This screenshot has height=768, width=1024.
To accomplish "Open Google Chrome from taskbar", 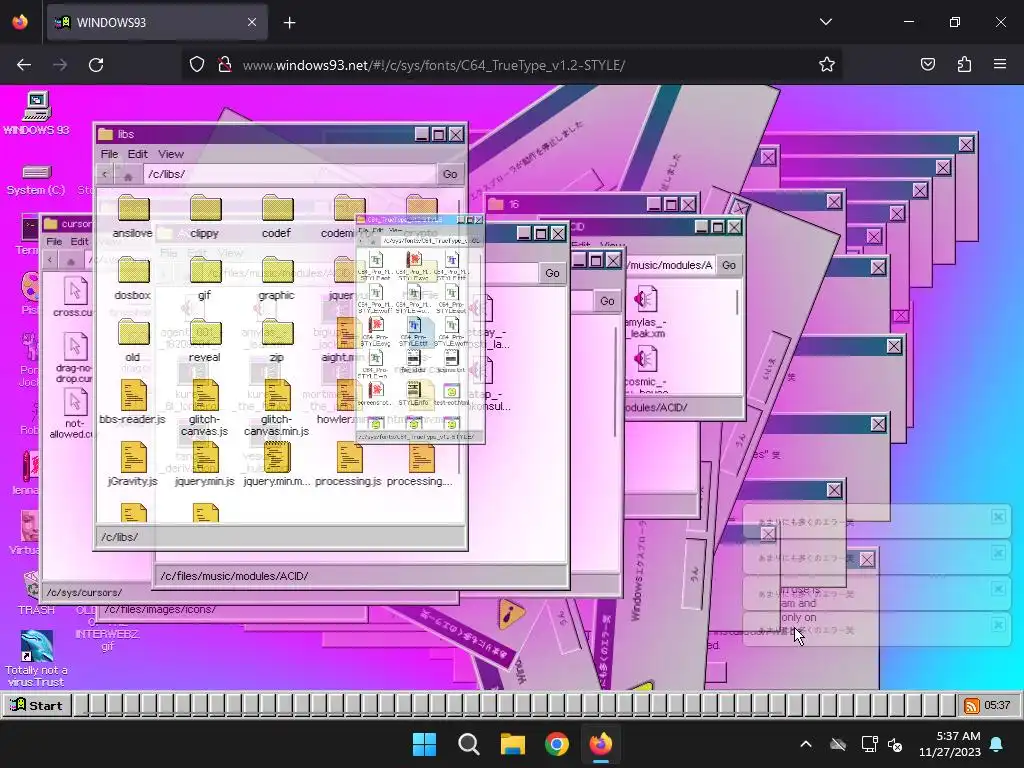I will coord(556,744).
